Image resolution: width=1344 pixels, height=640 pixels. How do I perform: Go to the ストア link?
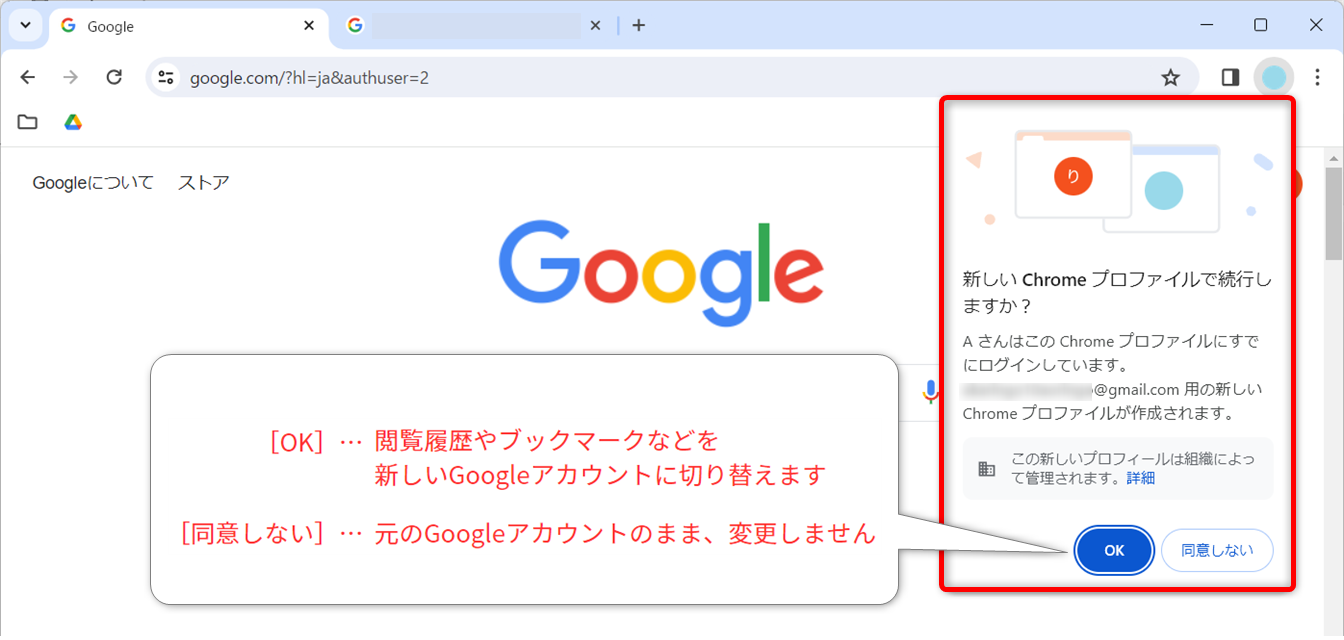click(x=204, y=182)
